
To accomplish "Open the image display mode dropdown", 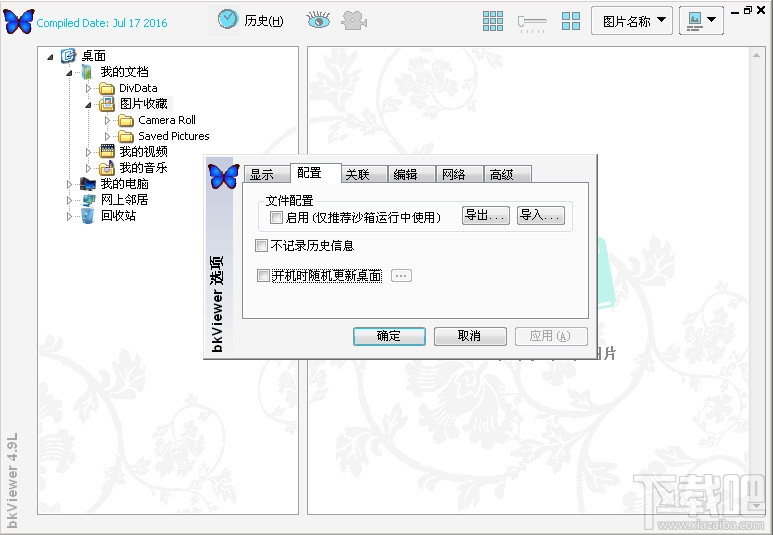I will click(x=701, y=21).
